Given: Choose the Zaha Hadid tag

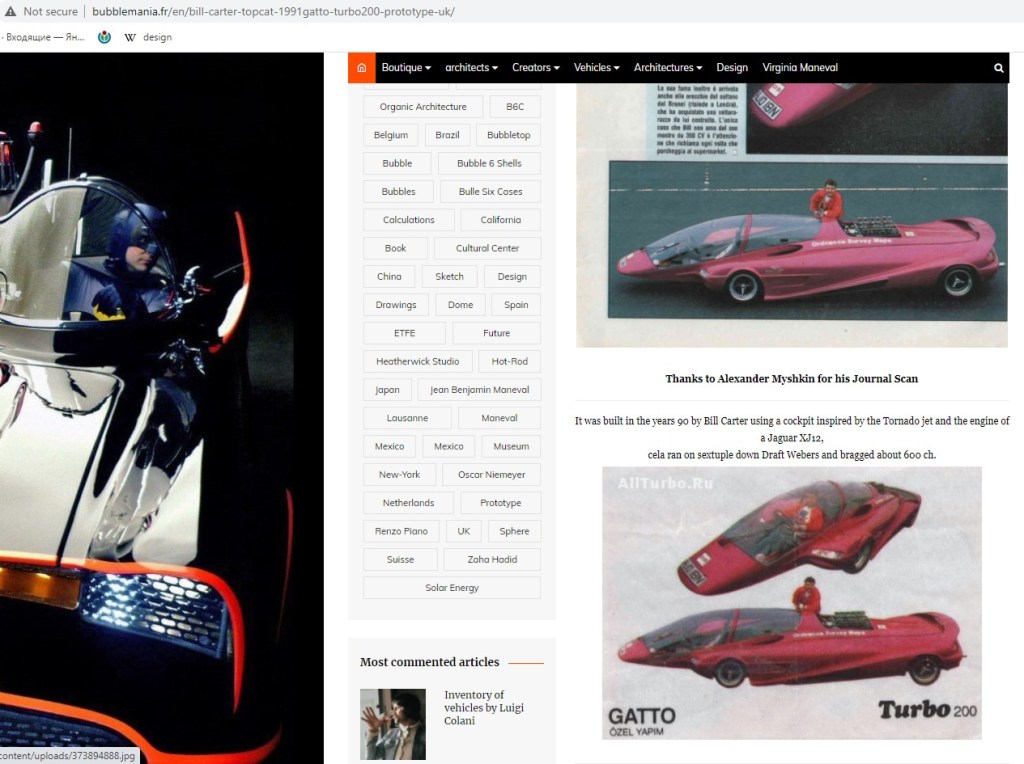Looking at the screenshot, I should point(491,559).
